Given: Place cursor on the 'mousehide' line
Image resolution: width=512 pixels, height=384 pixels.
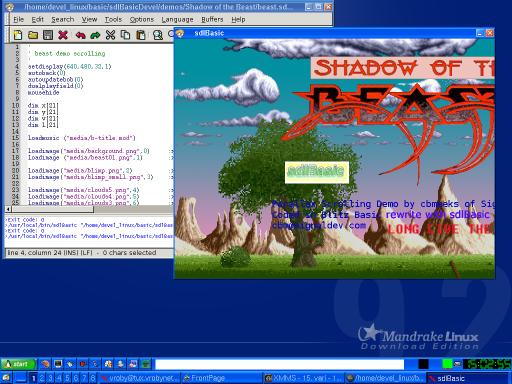Looking at the screenshot, I should (x=43, y=92).
